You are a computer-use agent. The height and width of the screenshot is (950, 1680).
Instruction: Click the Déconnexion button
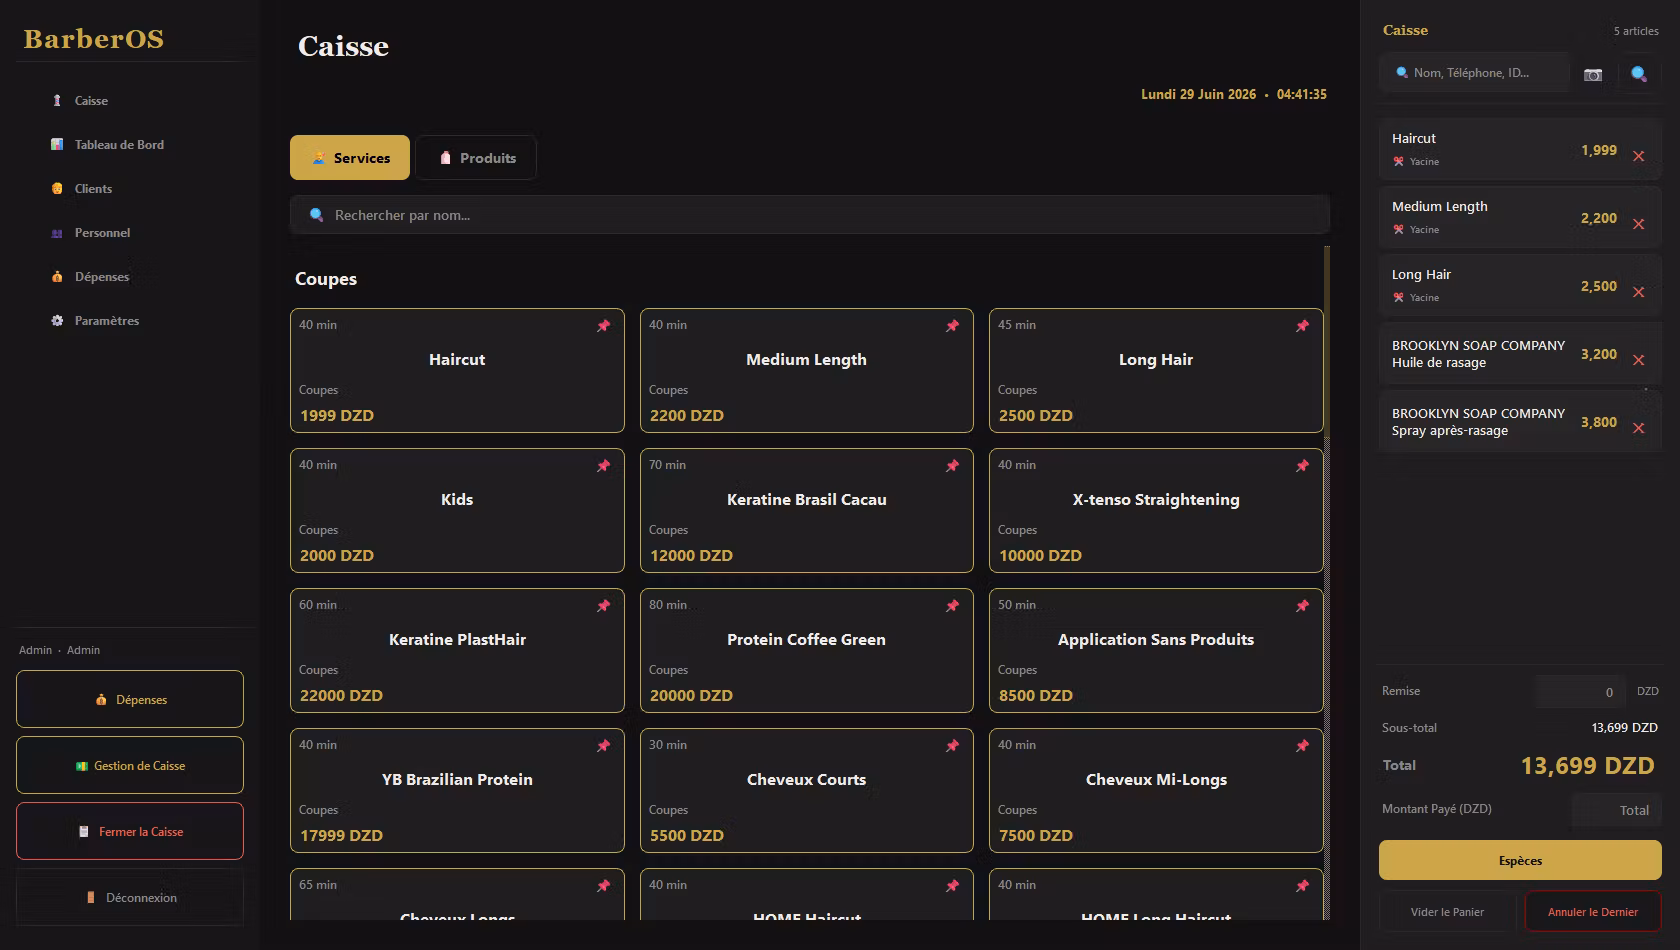(x=130, y=897)
